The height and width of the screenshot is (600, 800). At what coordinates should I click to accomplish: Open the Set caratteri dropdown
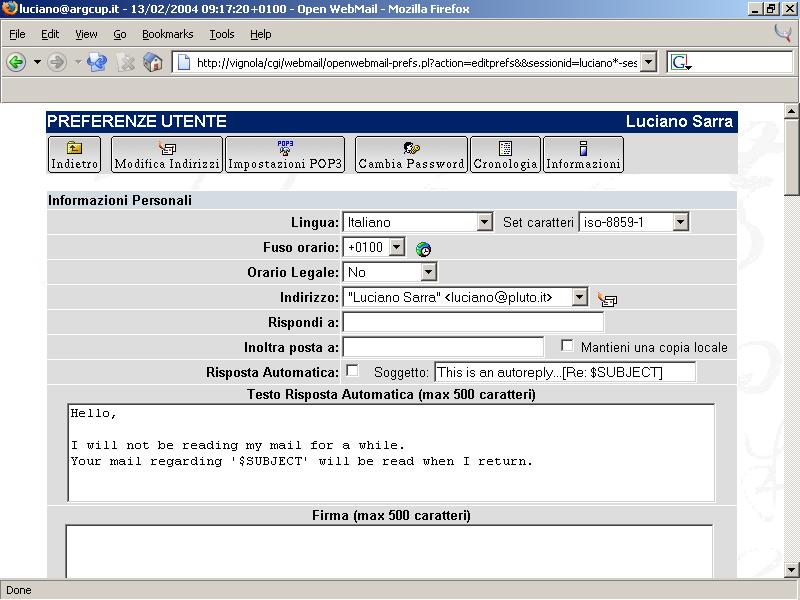tap(680, 222)
